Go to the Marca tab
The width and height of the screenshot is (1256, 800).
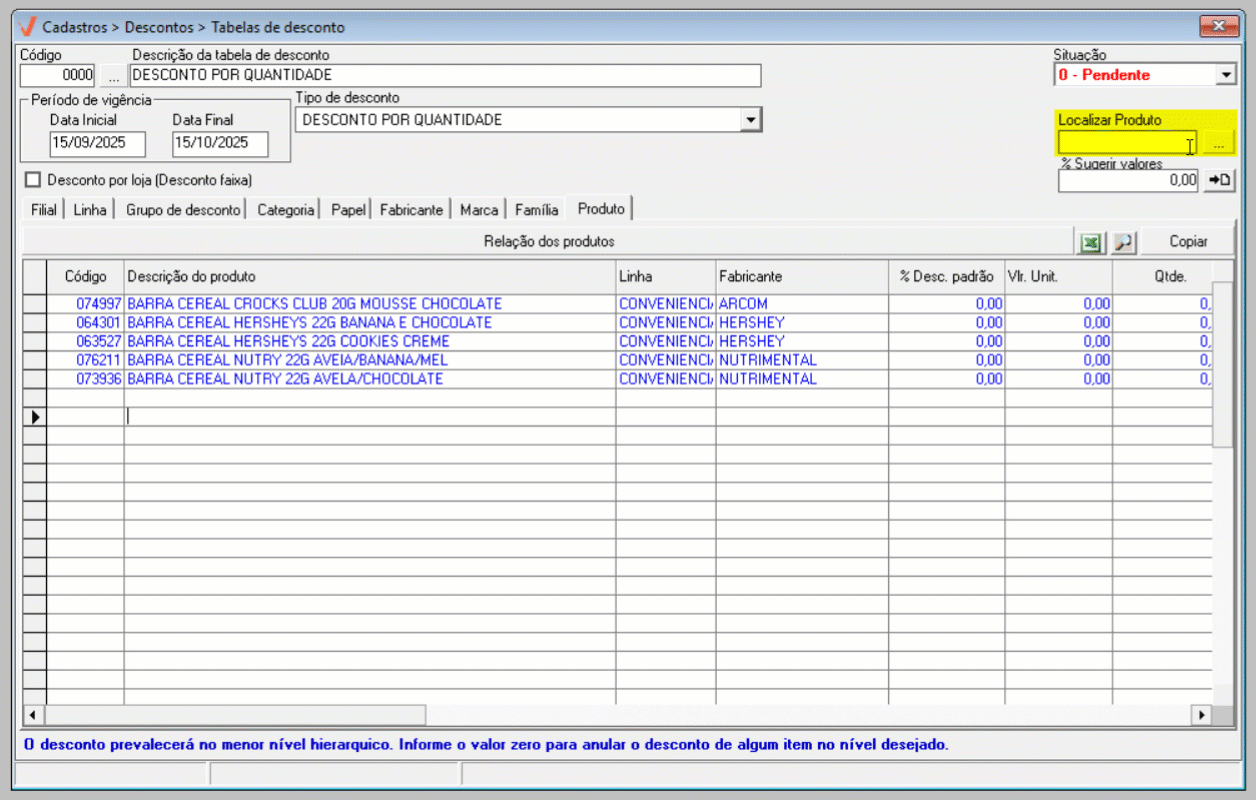479,210
